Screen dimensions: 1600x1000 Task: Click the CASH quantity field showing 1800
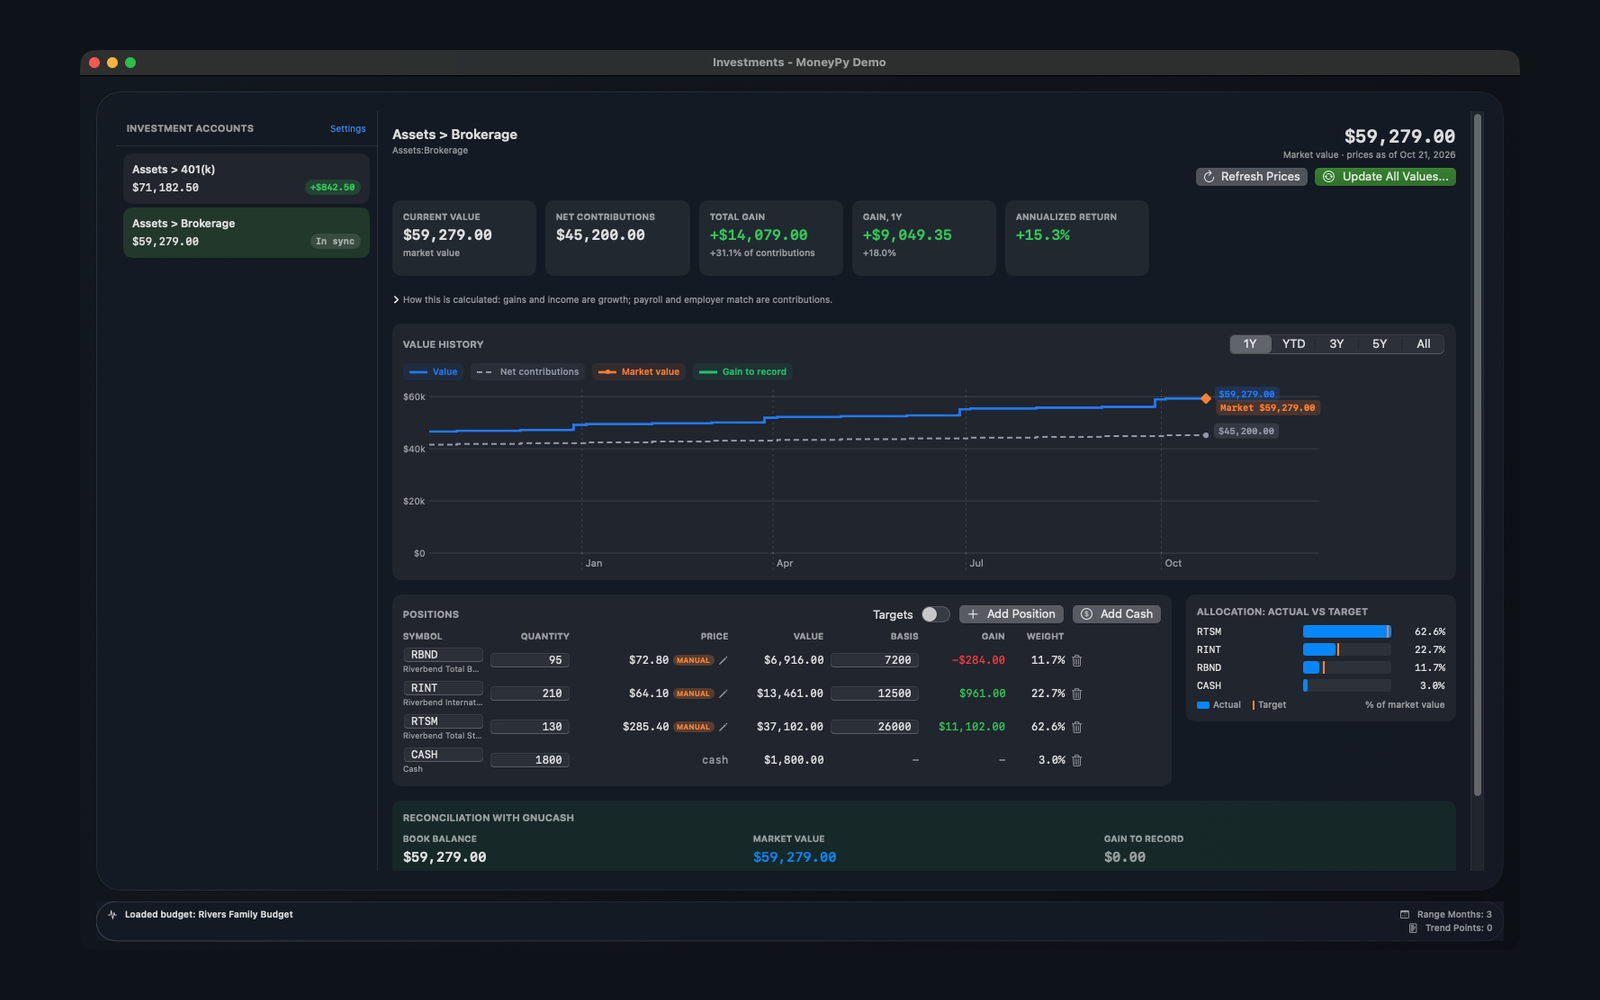530,760
